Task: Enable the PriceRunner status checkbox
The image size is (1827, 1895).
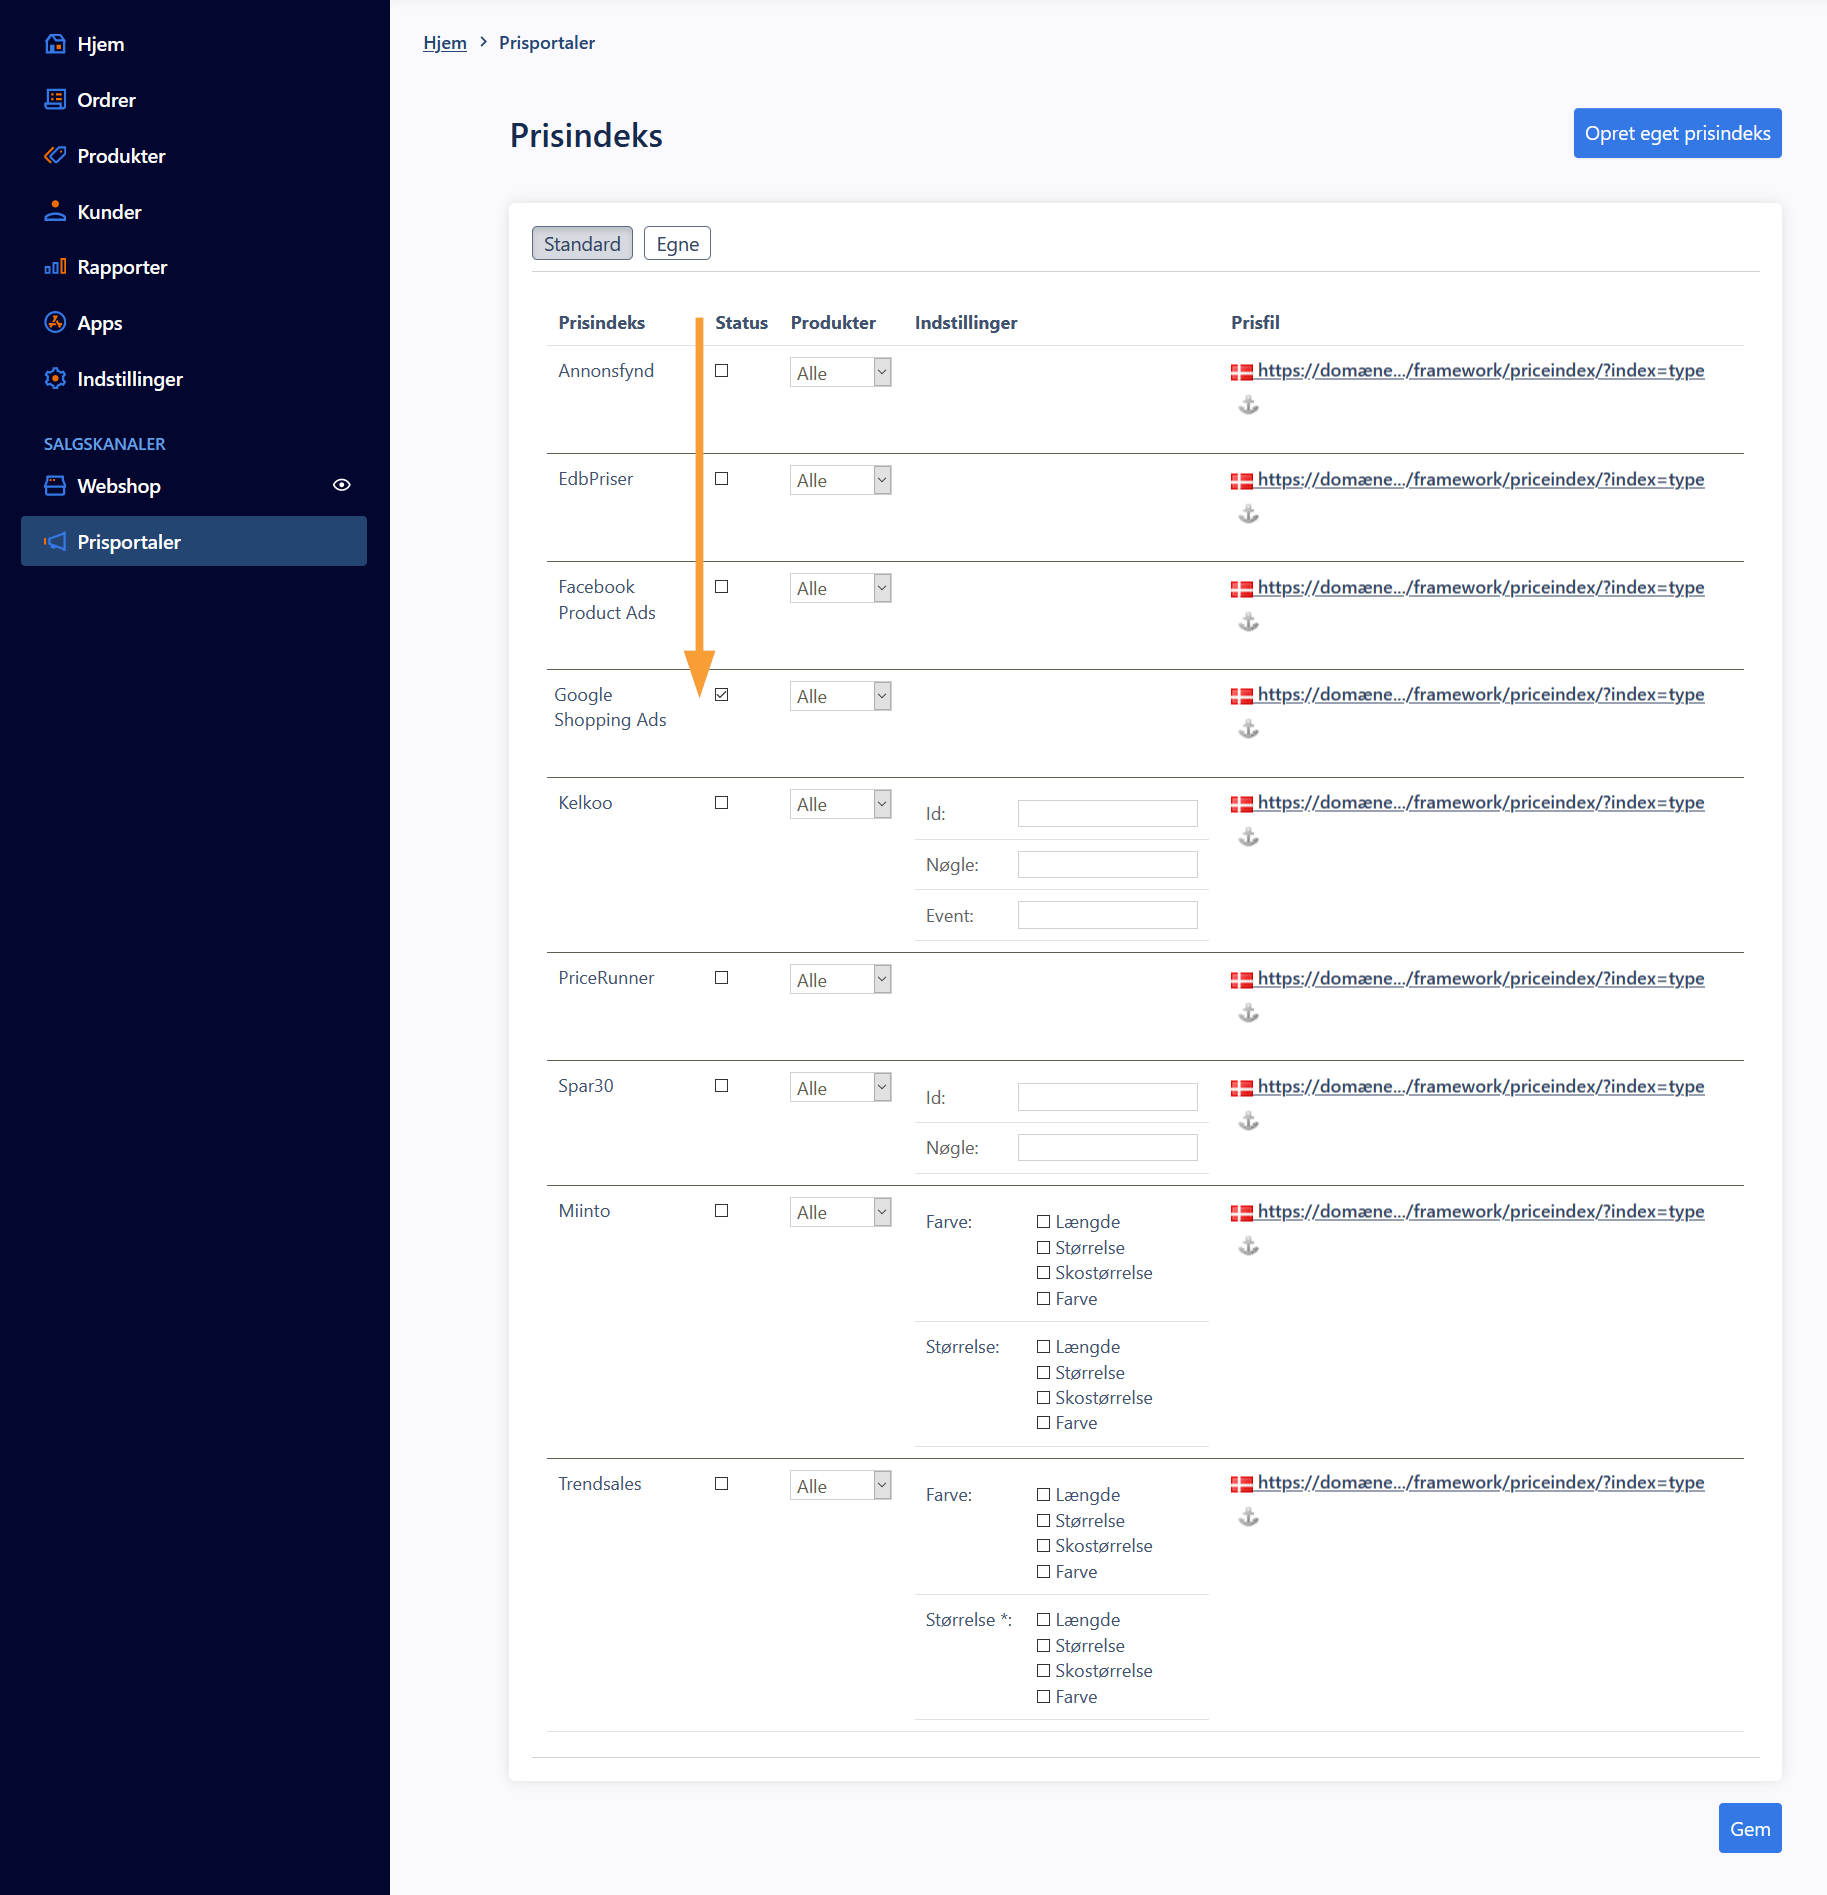Action: (722, 978)
